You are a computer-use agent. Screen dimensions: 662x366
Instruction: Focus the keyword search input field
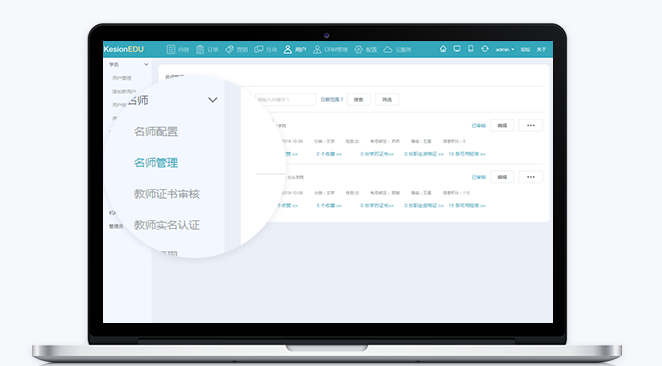(x=285, y=100)
